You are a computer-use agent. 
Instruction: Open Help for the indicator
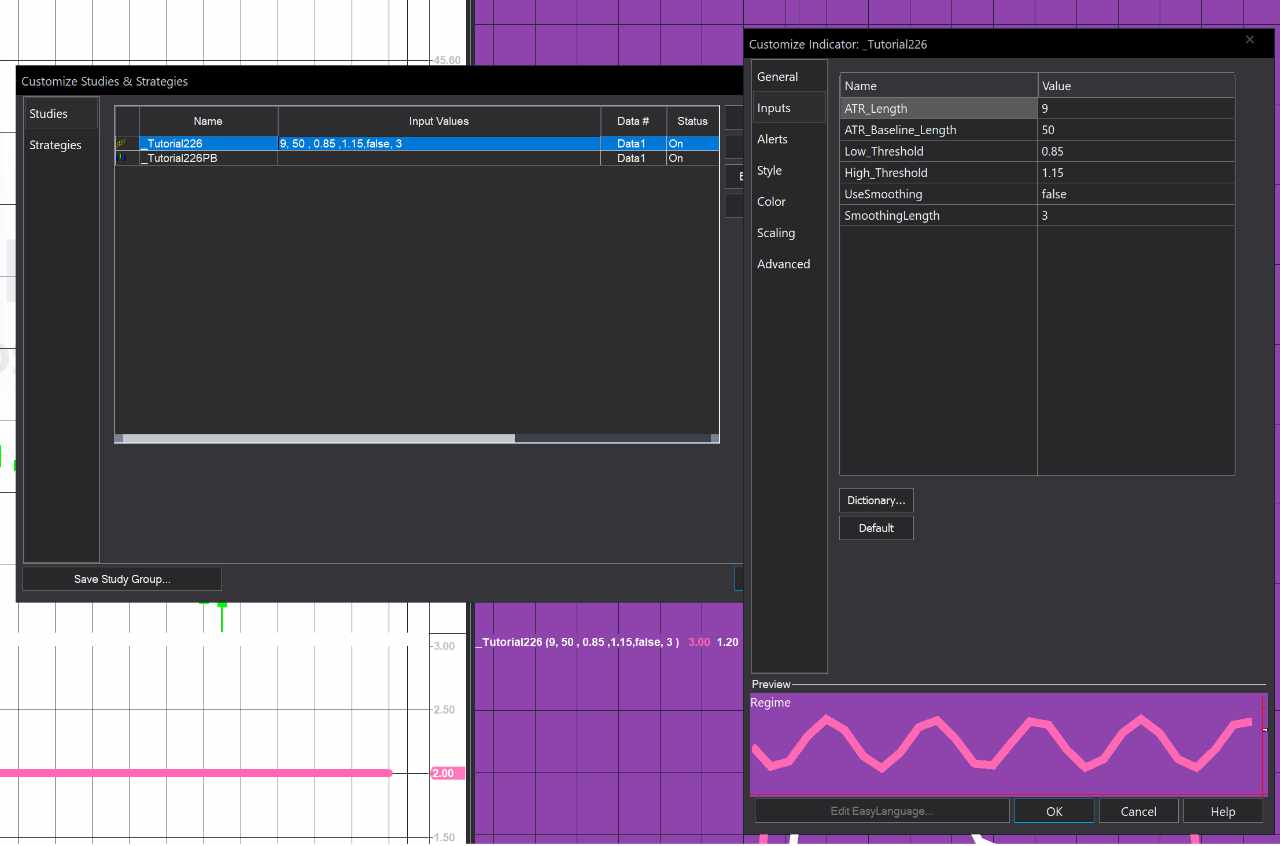click(1222, 811)
